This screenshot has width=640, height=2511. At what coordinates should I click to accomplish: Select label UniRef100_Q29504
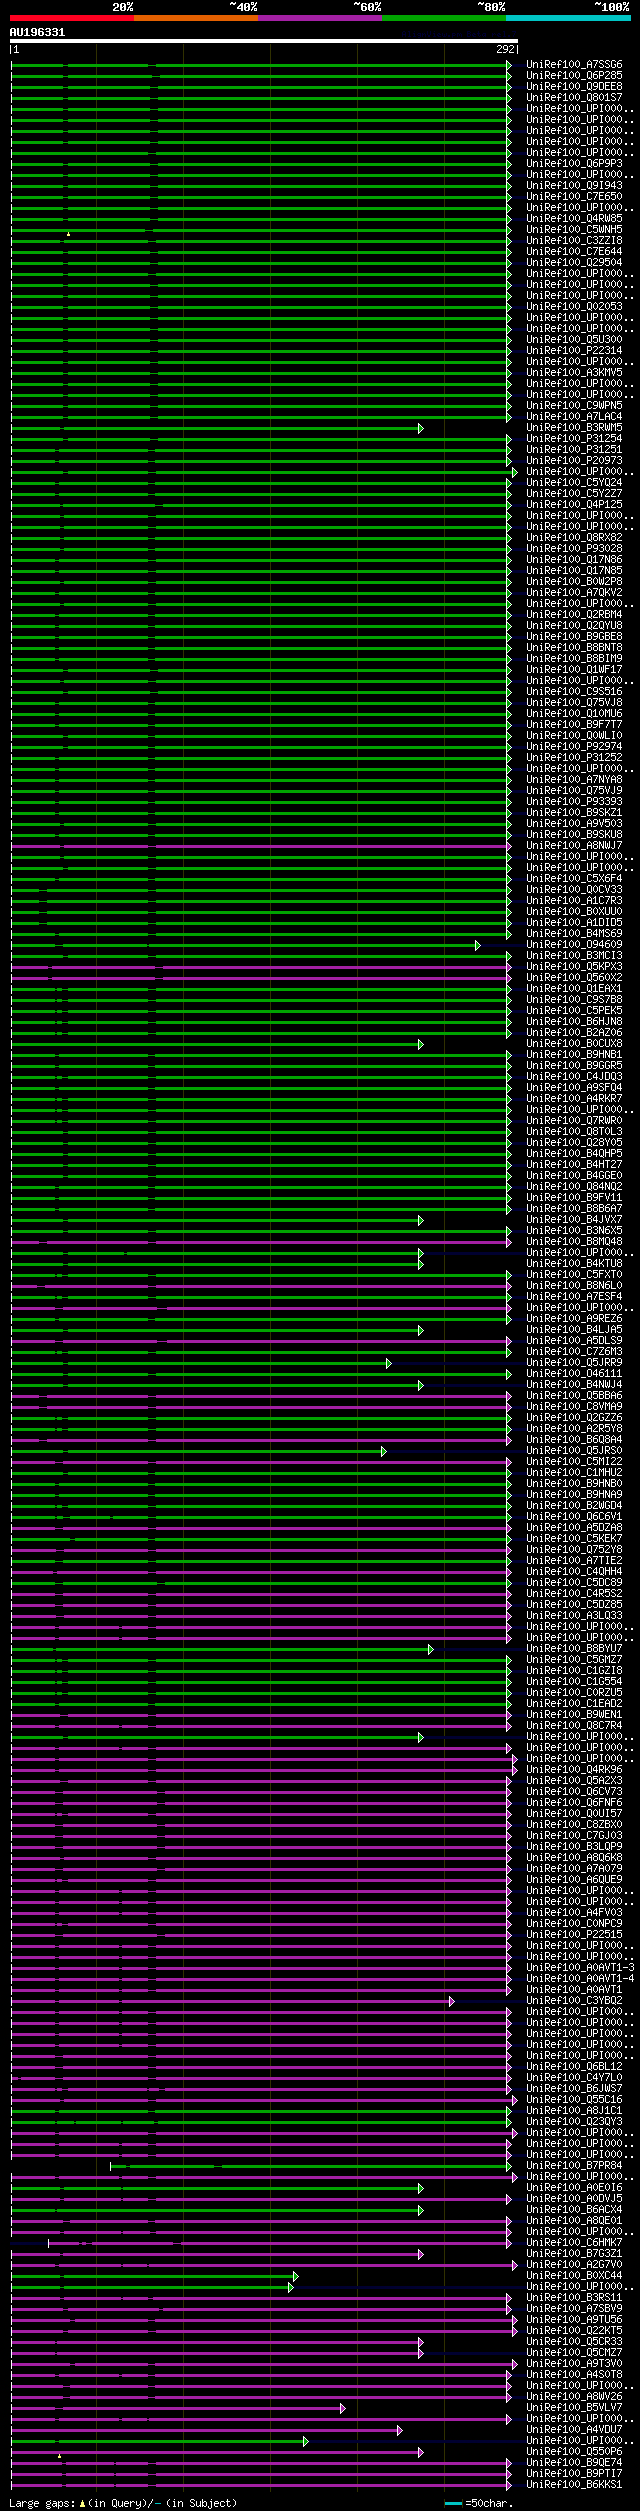pyautogui.click(x=574, y=263)
